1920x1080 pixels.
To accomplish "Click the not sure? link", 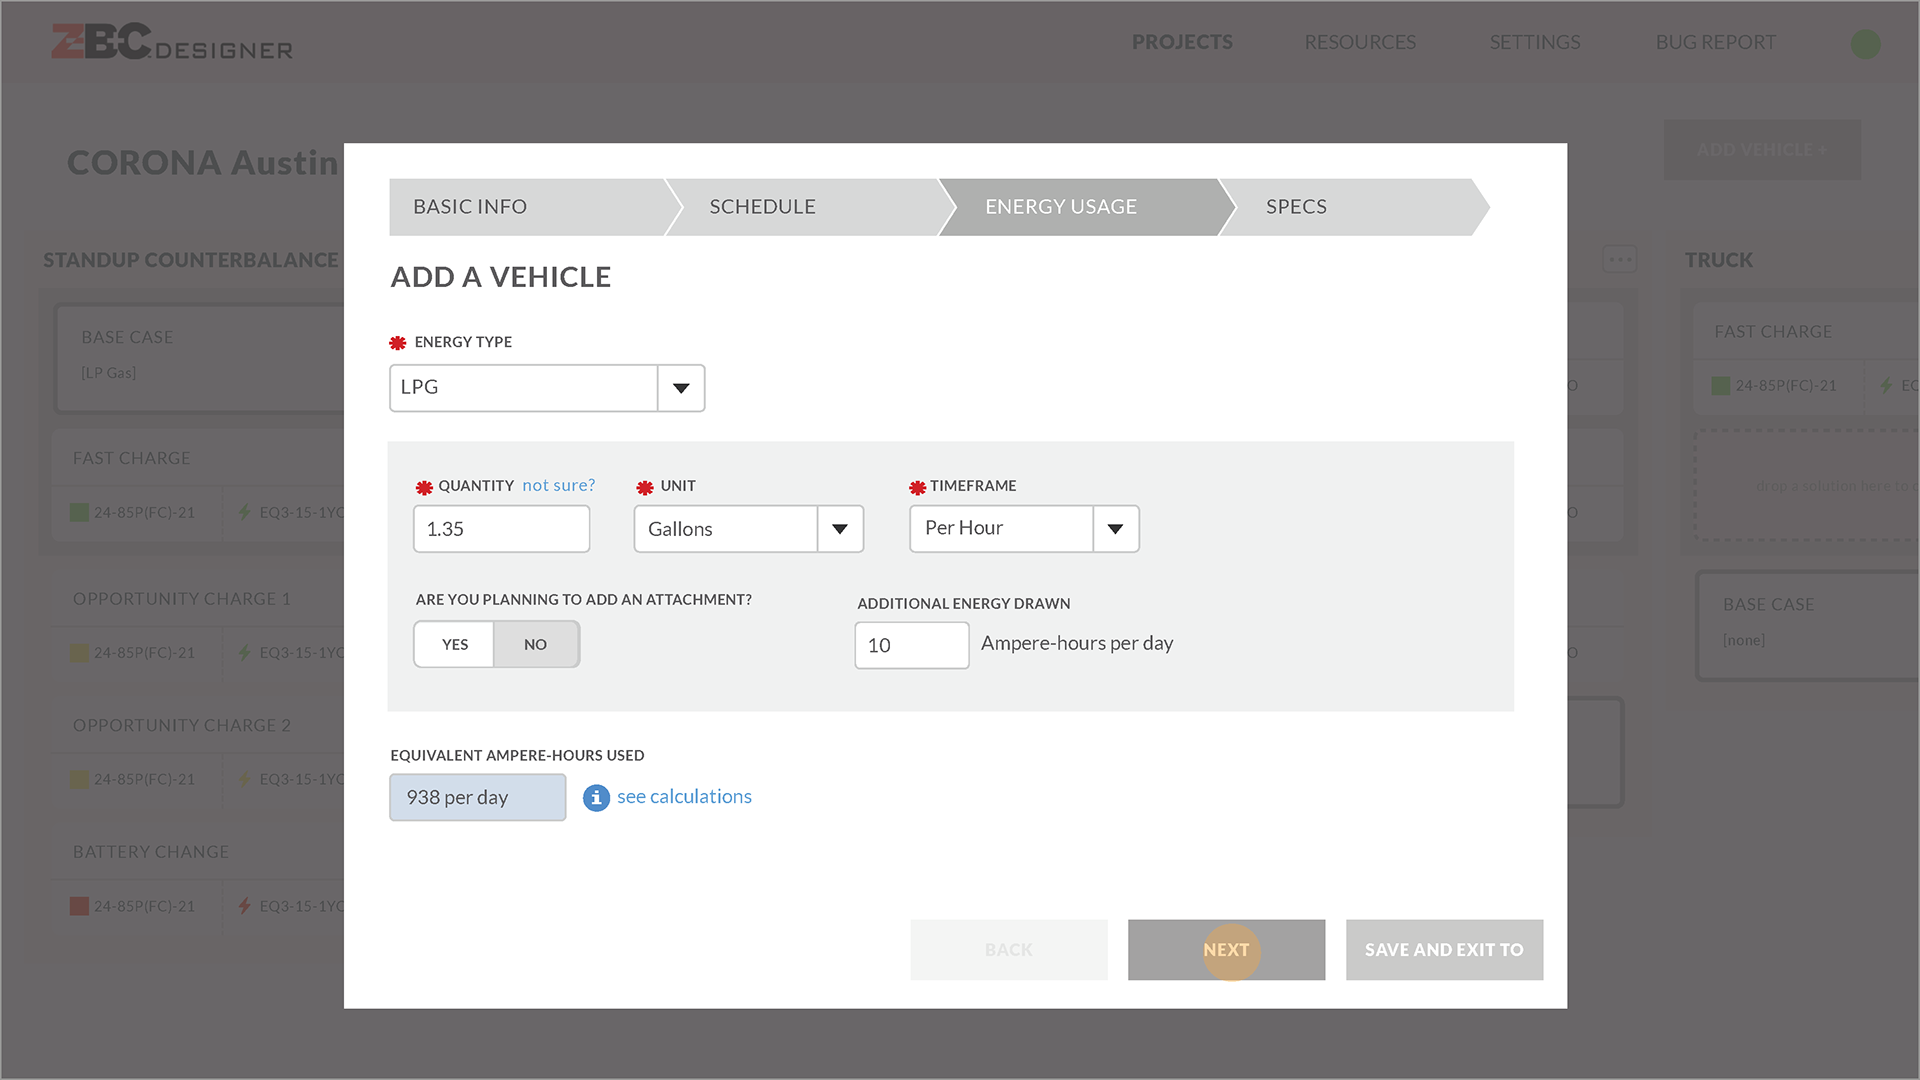I will pos(558,485).
